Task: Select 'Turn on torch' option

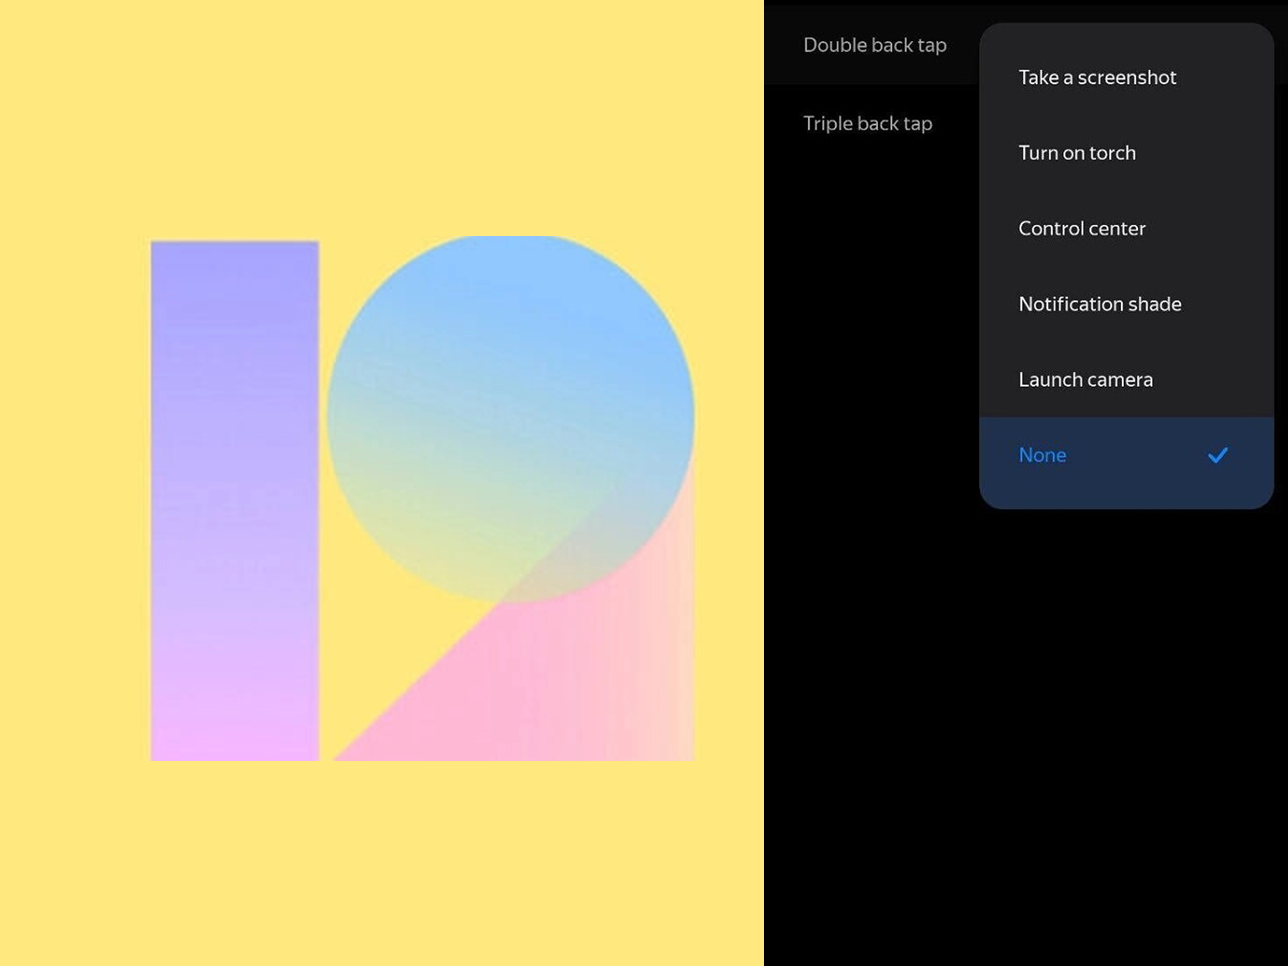Action: 1126,153
